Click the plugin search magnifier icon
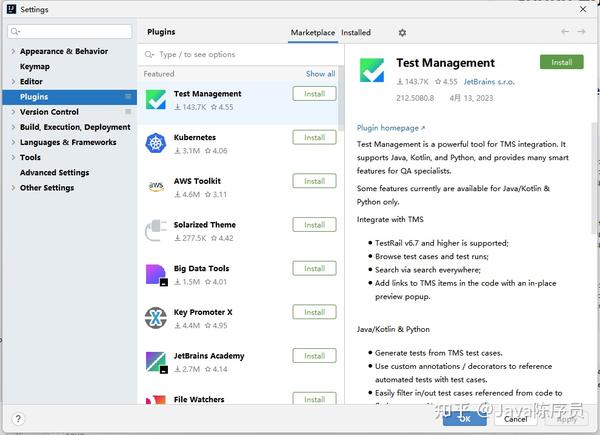Viewport: 600px width, 435px height. 149,55
